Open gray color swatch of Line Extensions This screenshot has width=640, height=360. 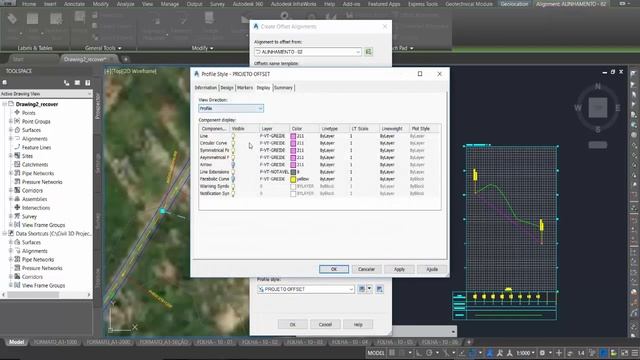pos(293,172)
